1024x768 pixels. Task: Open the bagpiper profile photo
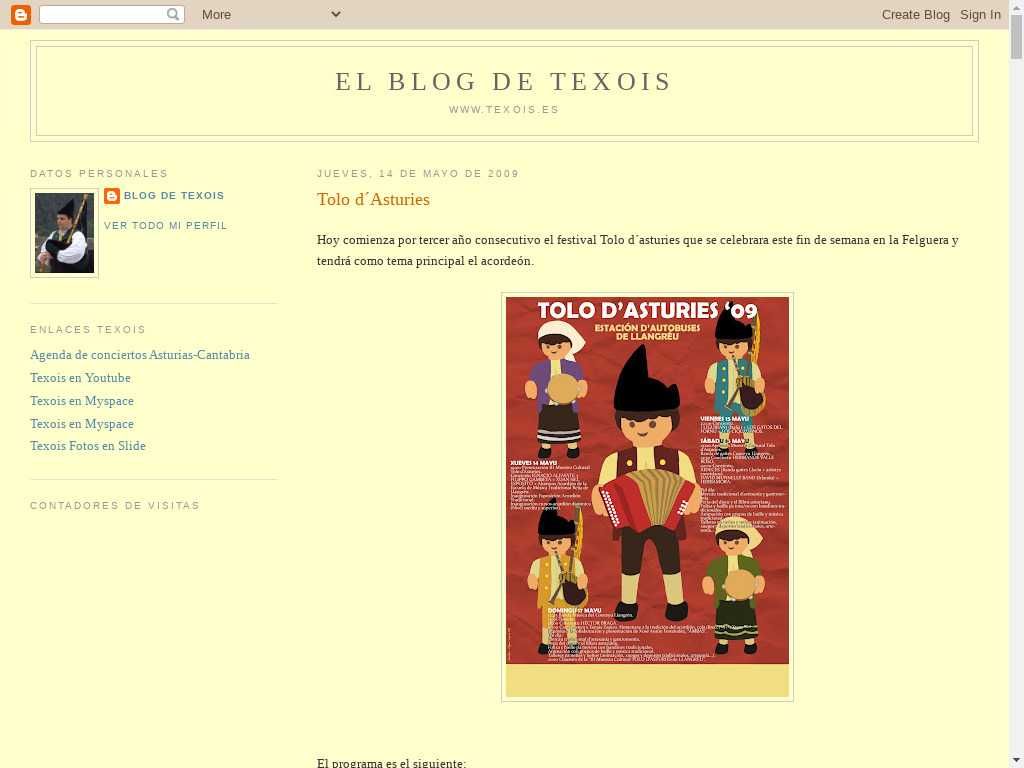[64, 233]
